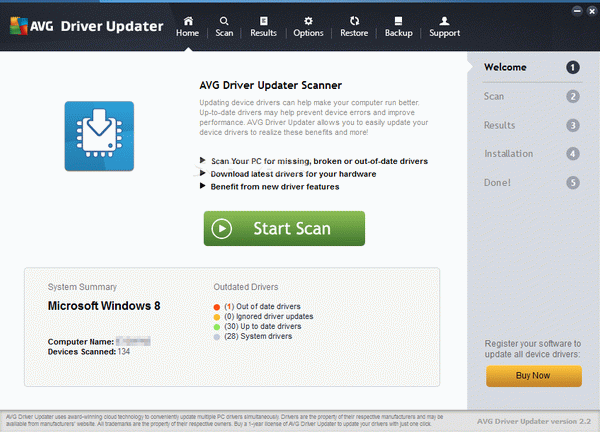
Task: Click the (0) Ignored driver updates entry
Action: pos(269,316)
